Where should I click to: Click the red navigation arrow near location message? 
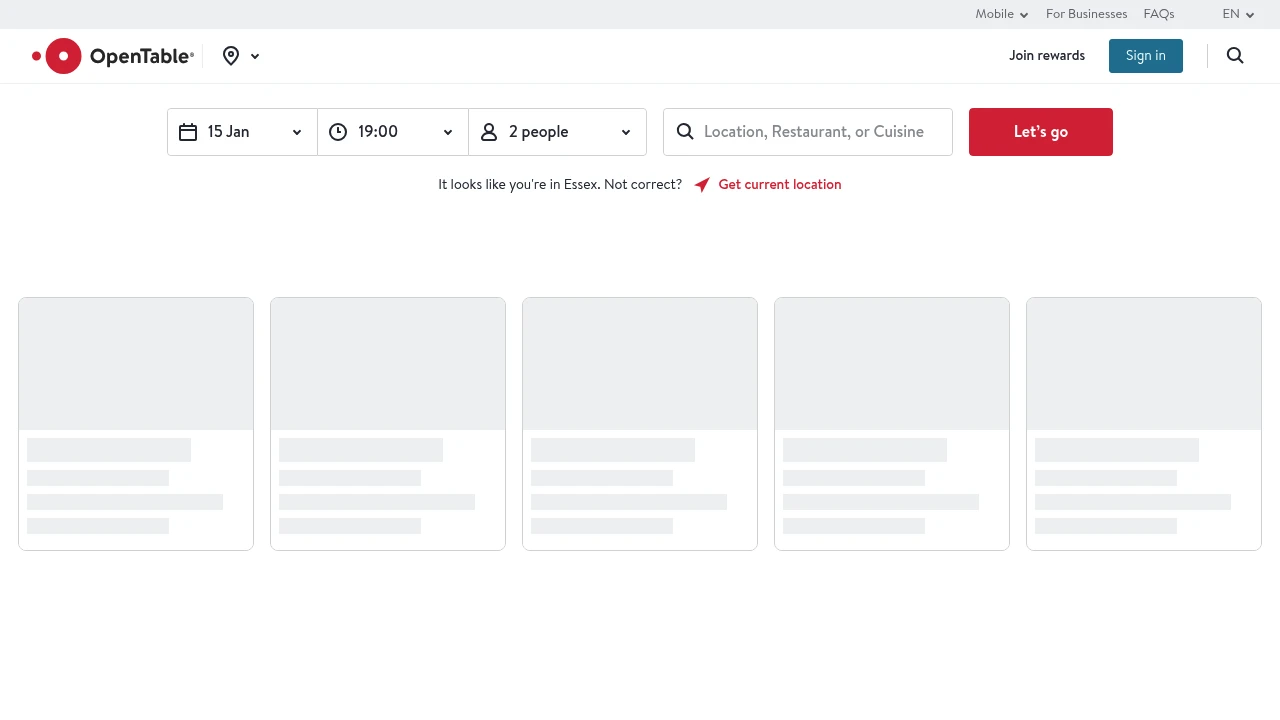701,184
